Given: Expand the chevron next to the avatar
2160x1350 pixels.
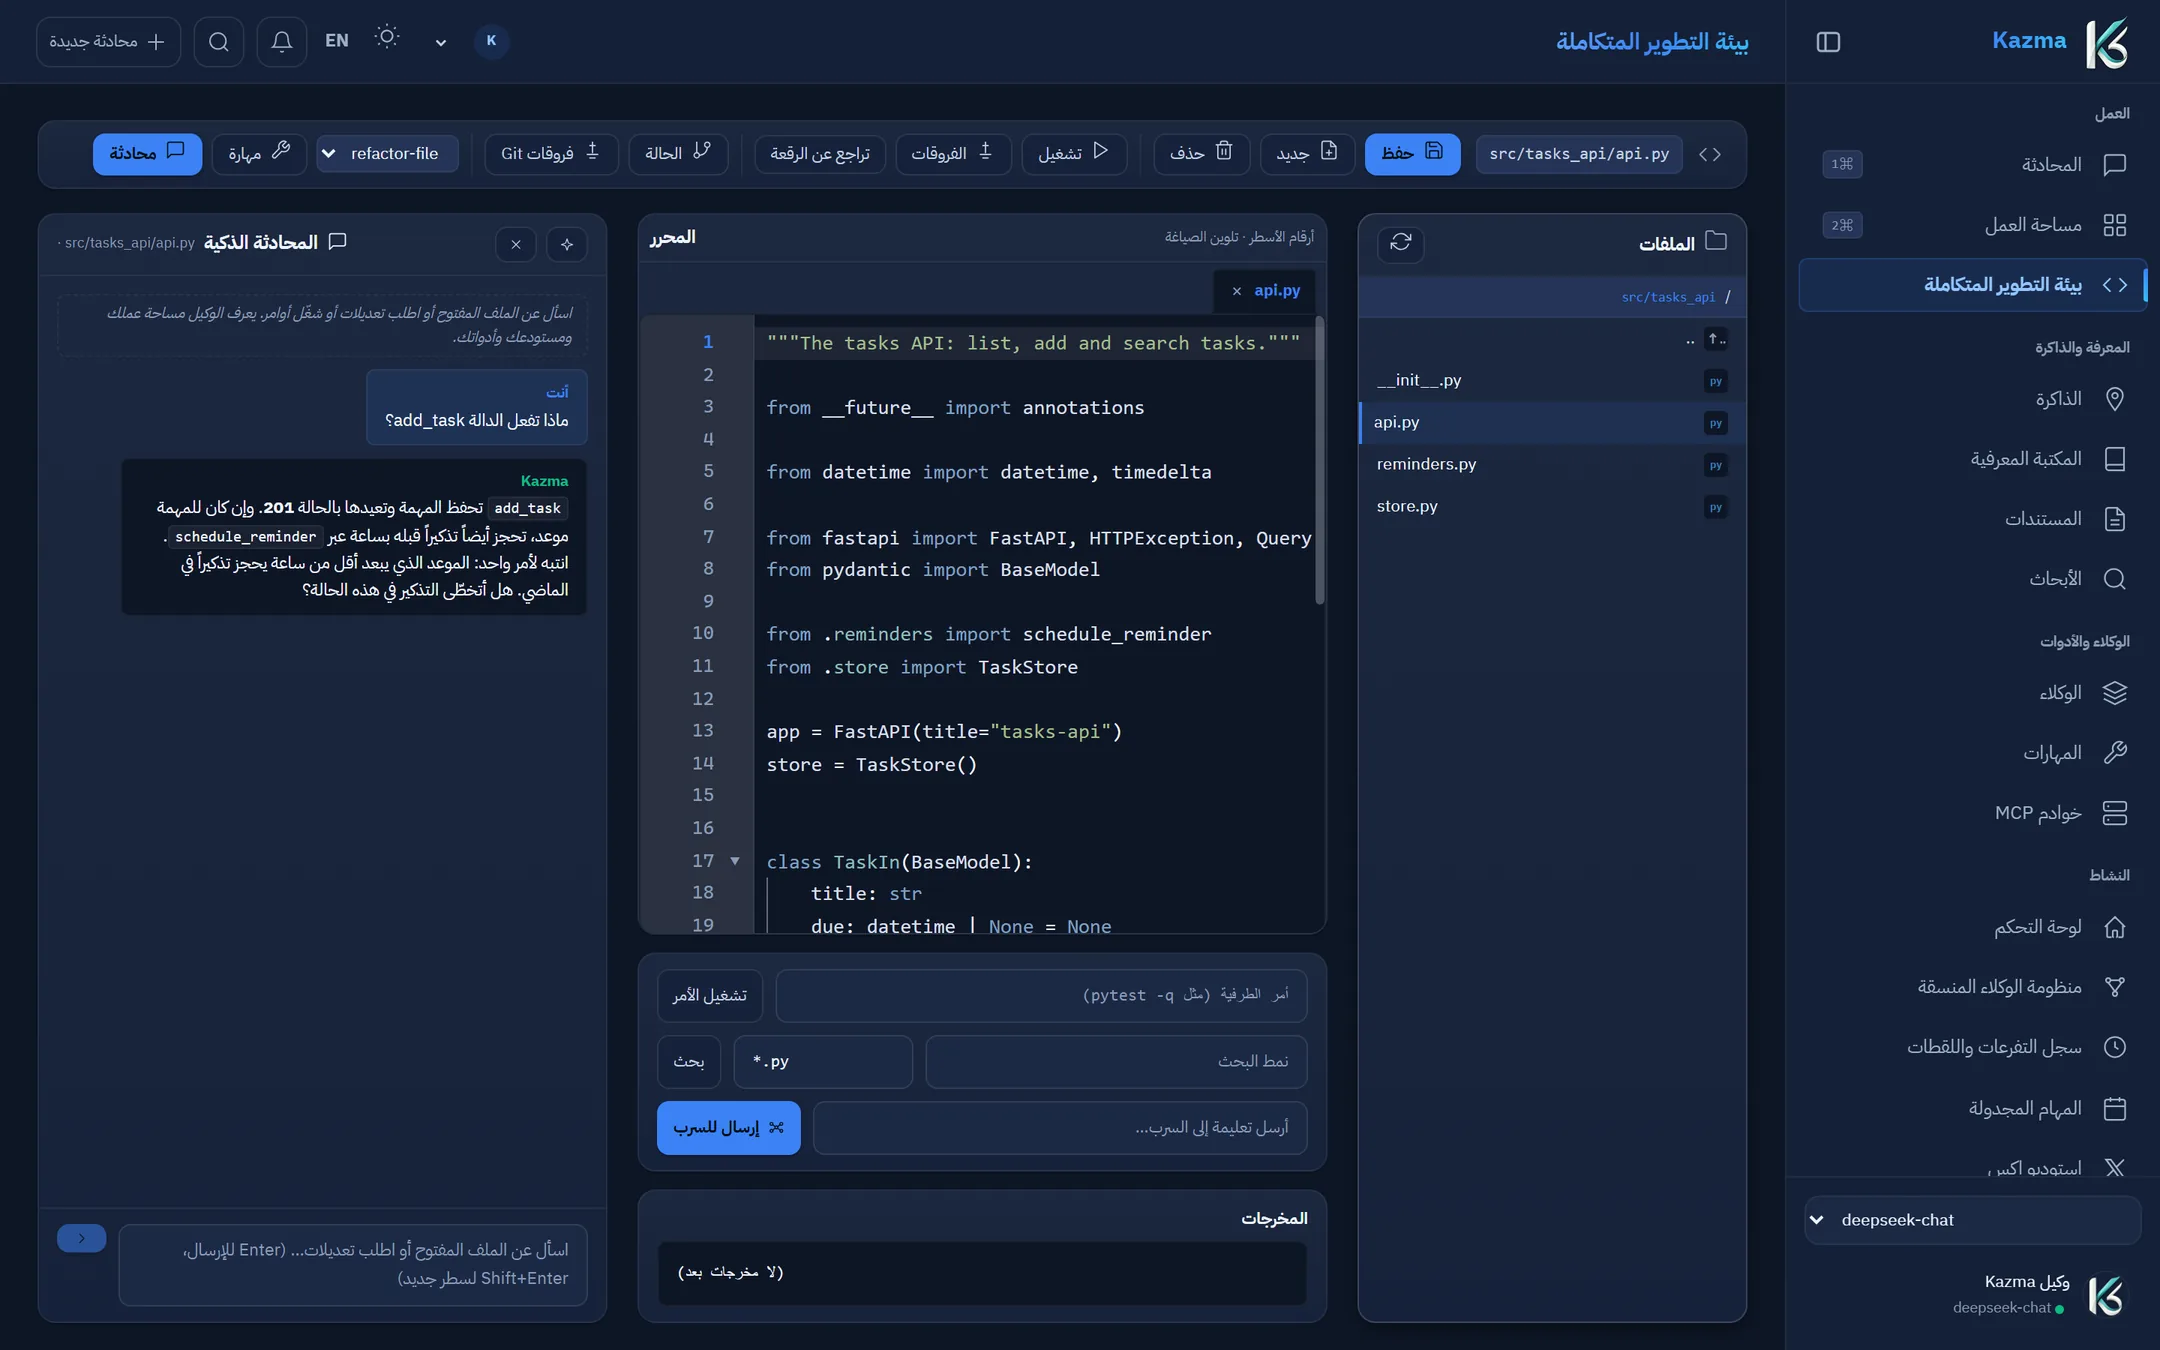Looking at the screenshot, I should (x=440, y=42).
